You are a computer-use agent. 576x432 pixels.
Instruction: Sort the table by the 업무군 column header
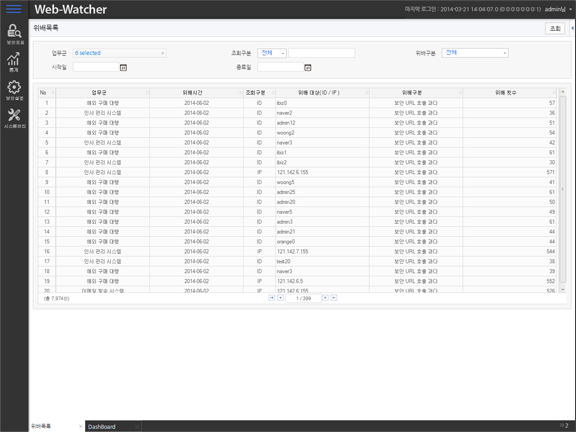point(102,93)
